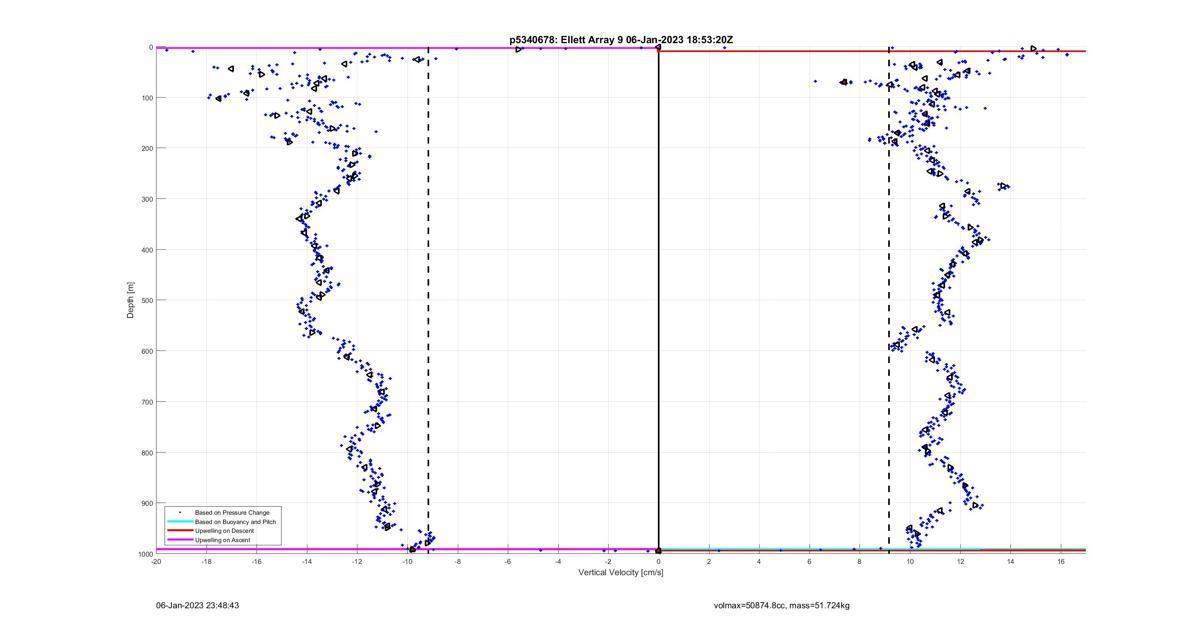Click velocity axis tick label "12"
Viewport: 1200px width, 622px height.
coord(960,562)
